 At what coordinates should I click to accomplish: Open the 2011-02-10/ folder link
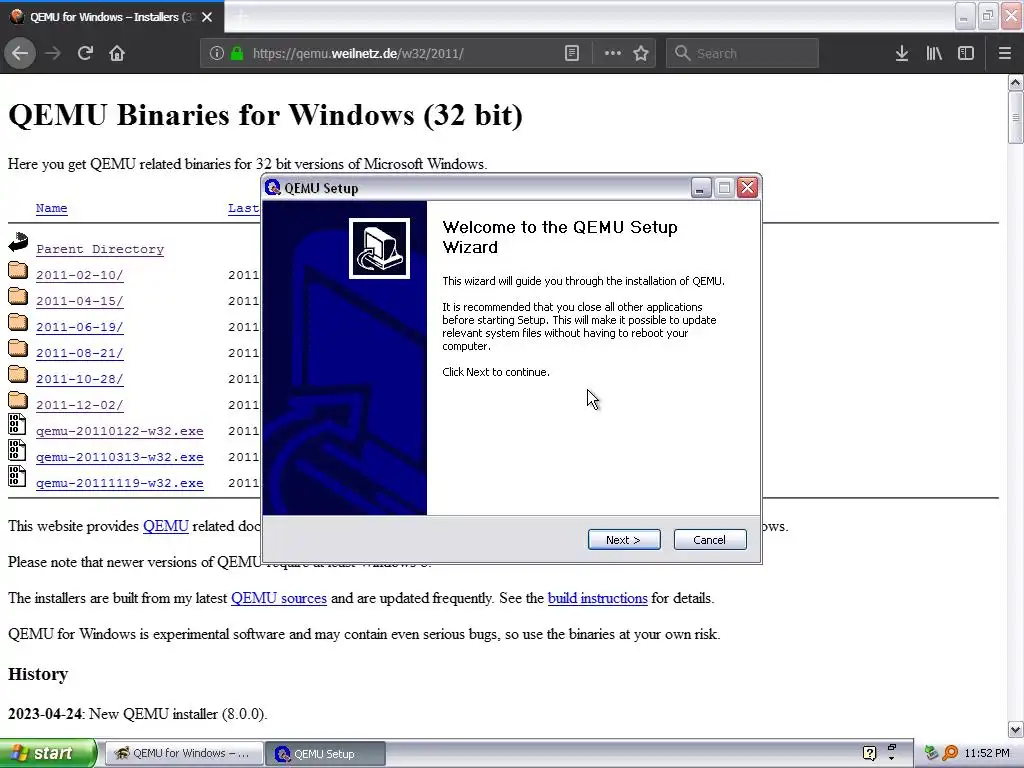pos(80,275)
